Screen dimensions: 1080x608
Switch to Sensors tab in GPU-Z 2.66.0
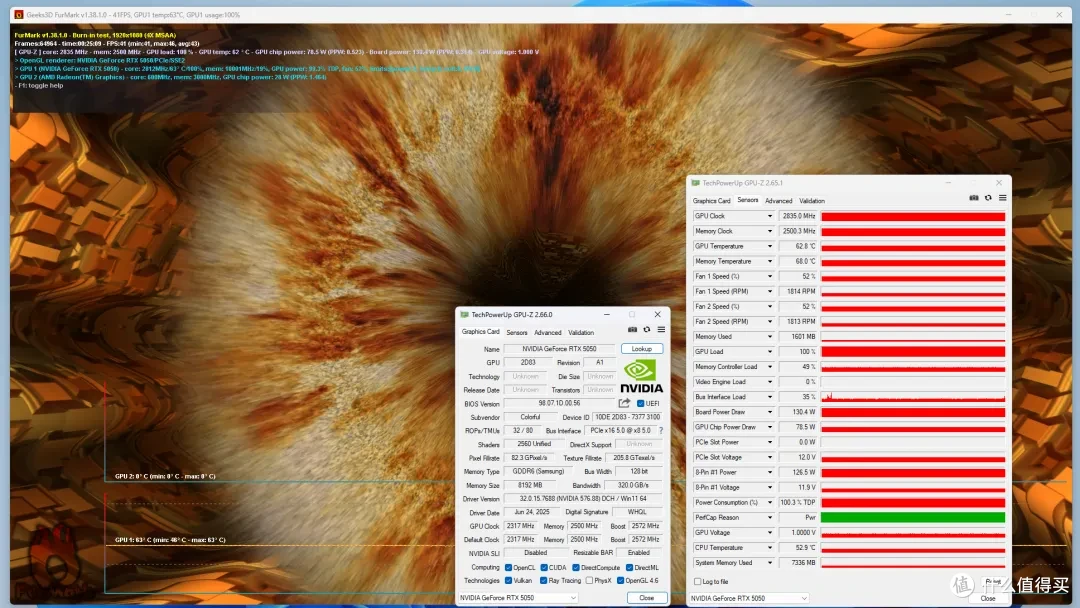click(517, 333)
